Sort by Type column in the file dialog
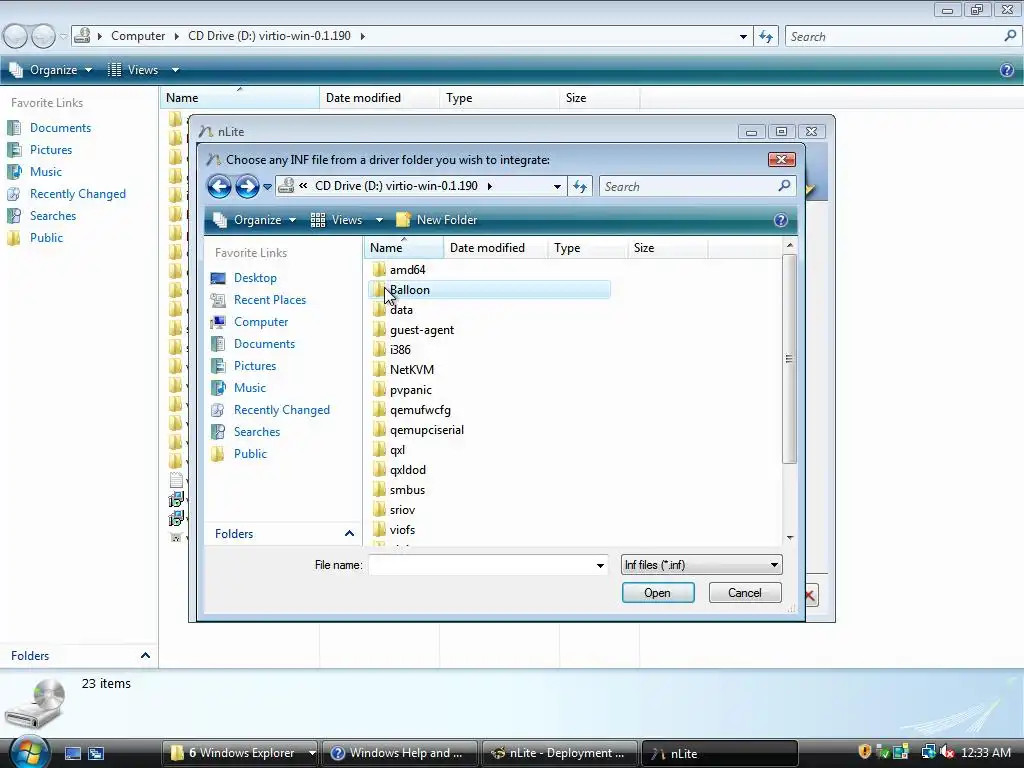 coord(588,248)
